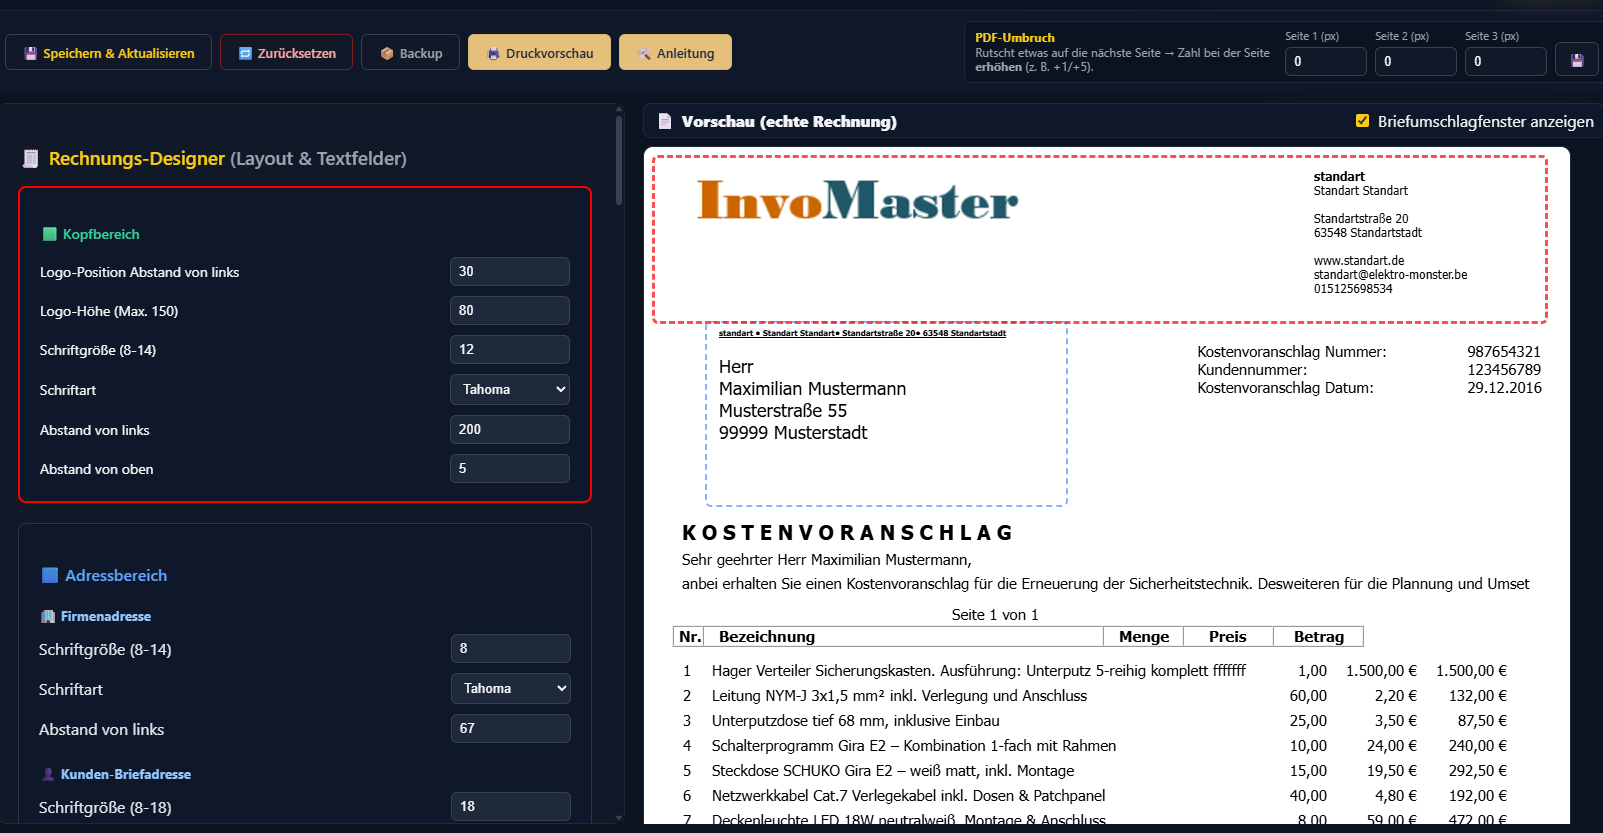Click Abstand von oben input field
The image size is (1603, 833).
510,468
